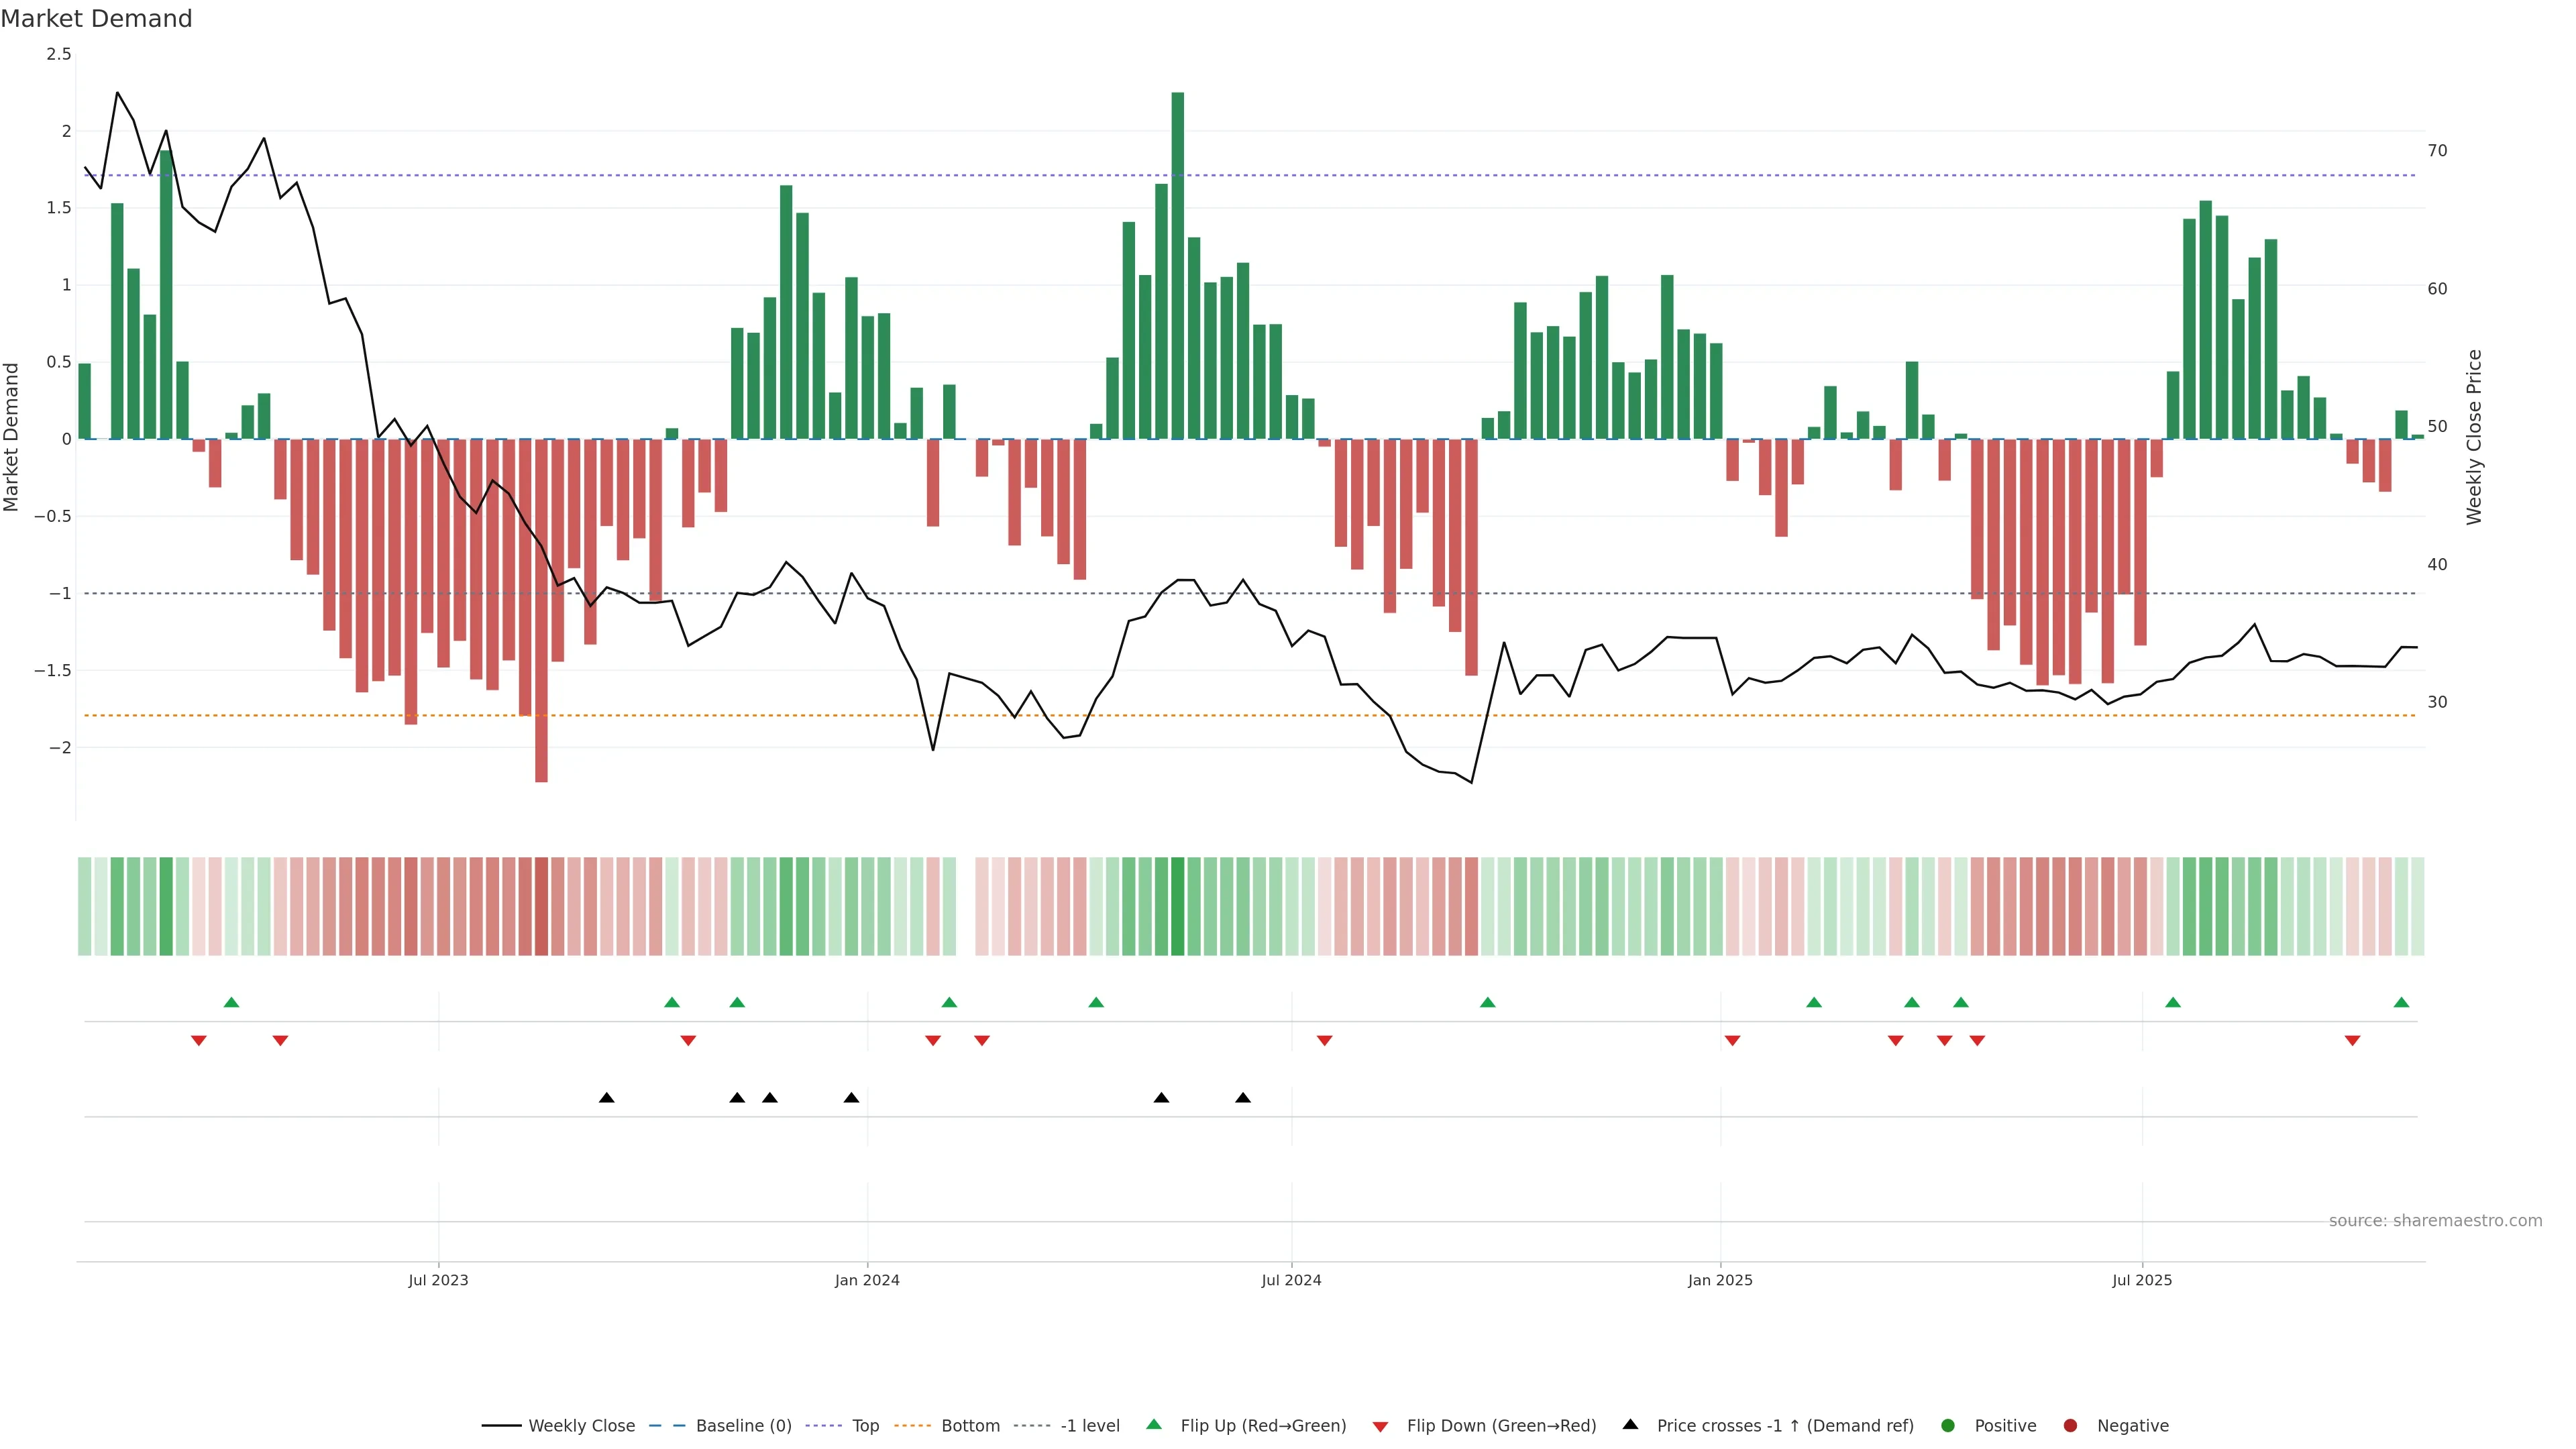2576x1449 pixels.
Task: Click the green Positive circle legend icon
Action: pyautogui.click(x=1947, y=1425)
